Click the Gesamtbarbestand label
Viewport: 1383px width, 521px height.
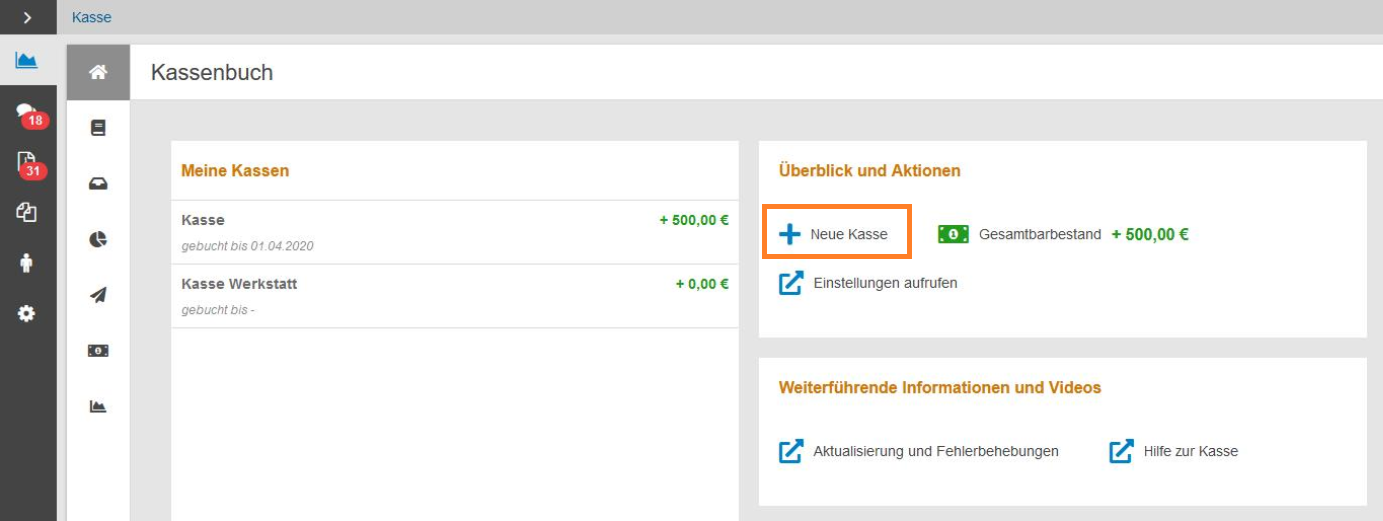point(1040,234)
